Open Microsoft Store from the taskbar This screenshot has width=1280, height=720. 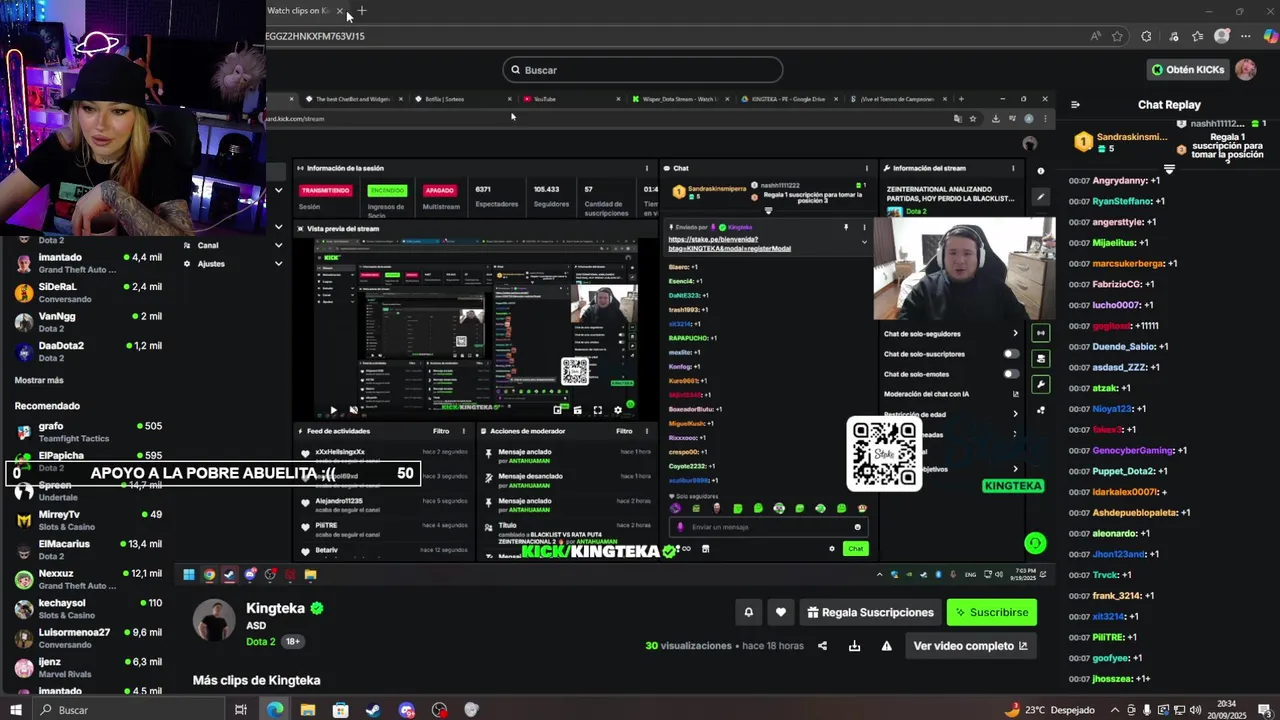[x=340, y=710]
